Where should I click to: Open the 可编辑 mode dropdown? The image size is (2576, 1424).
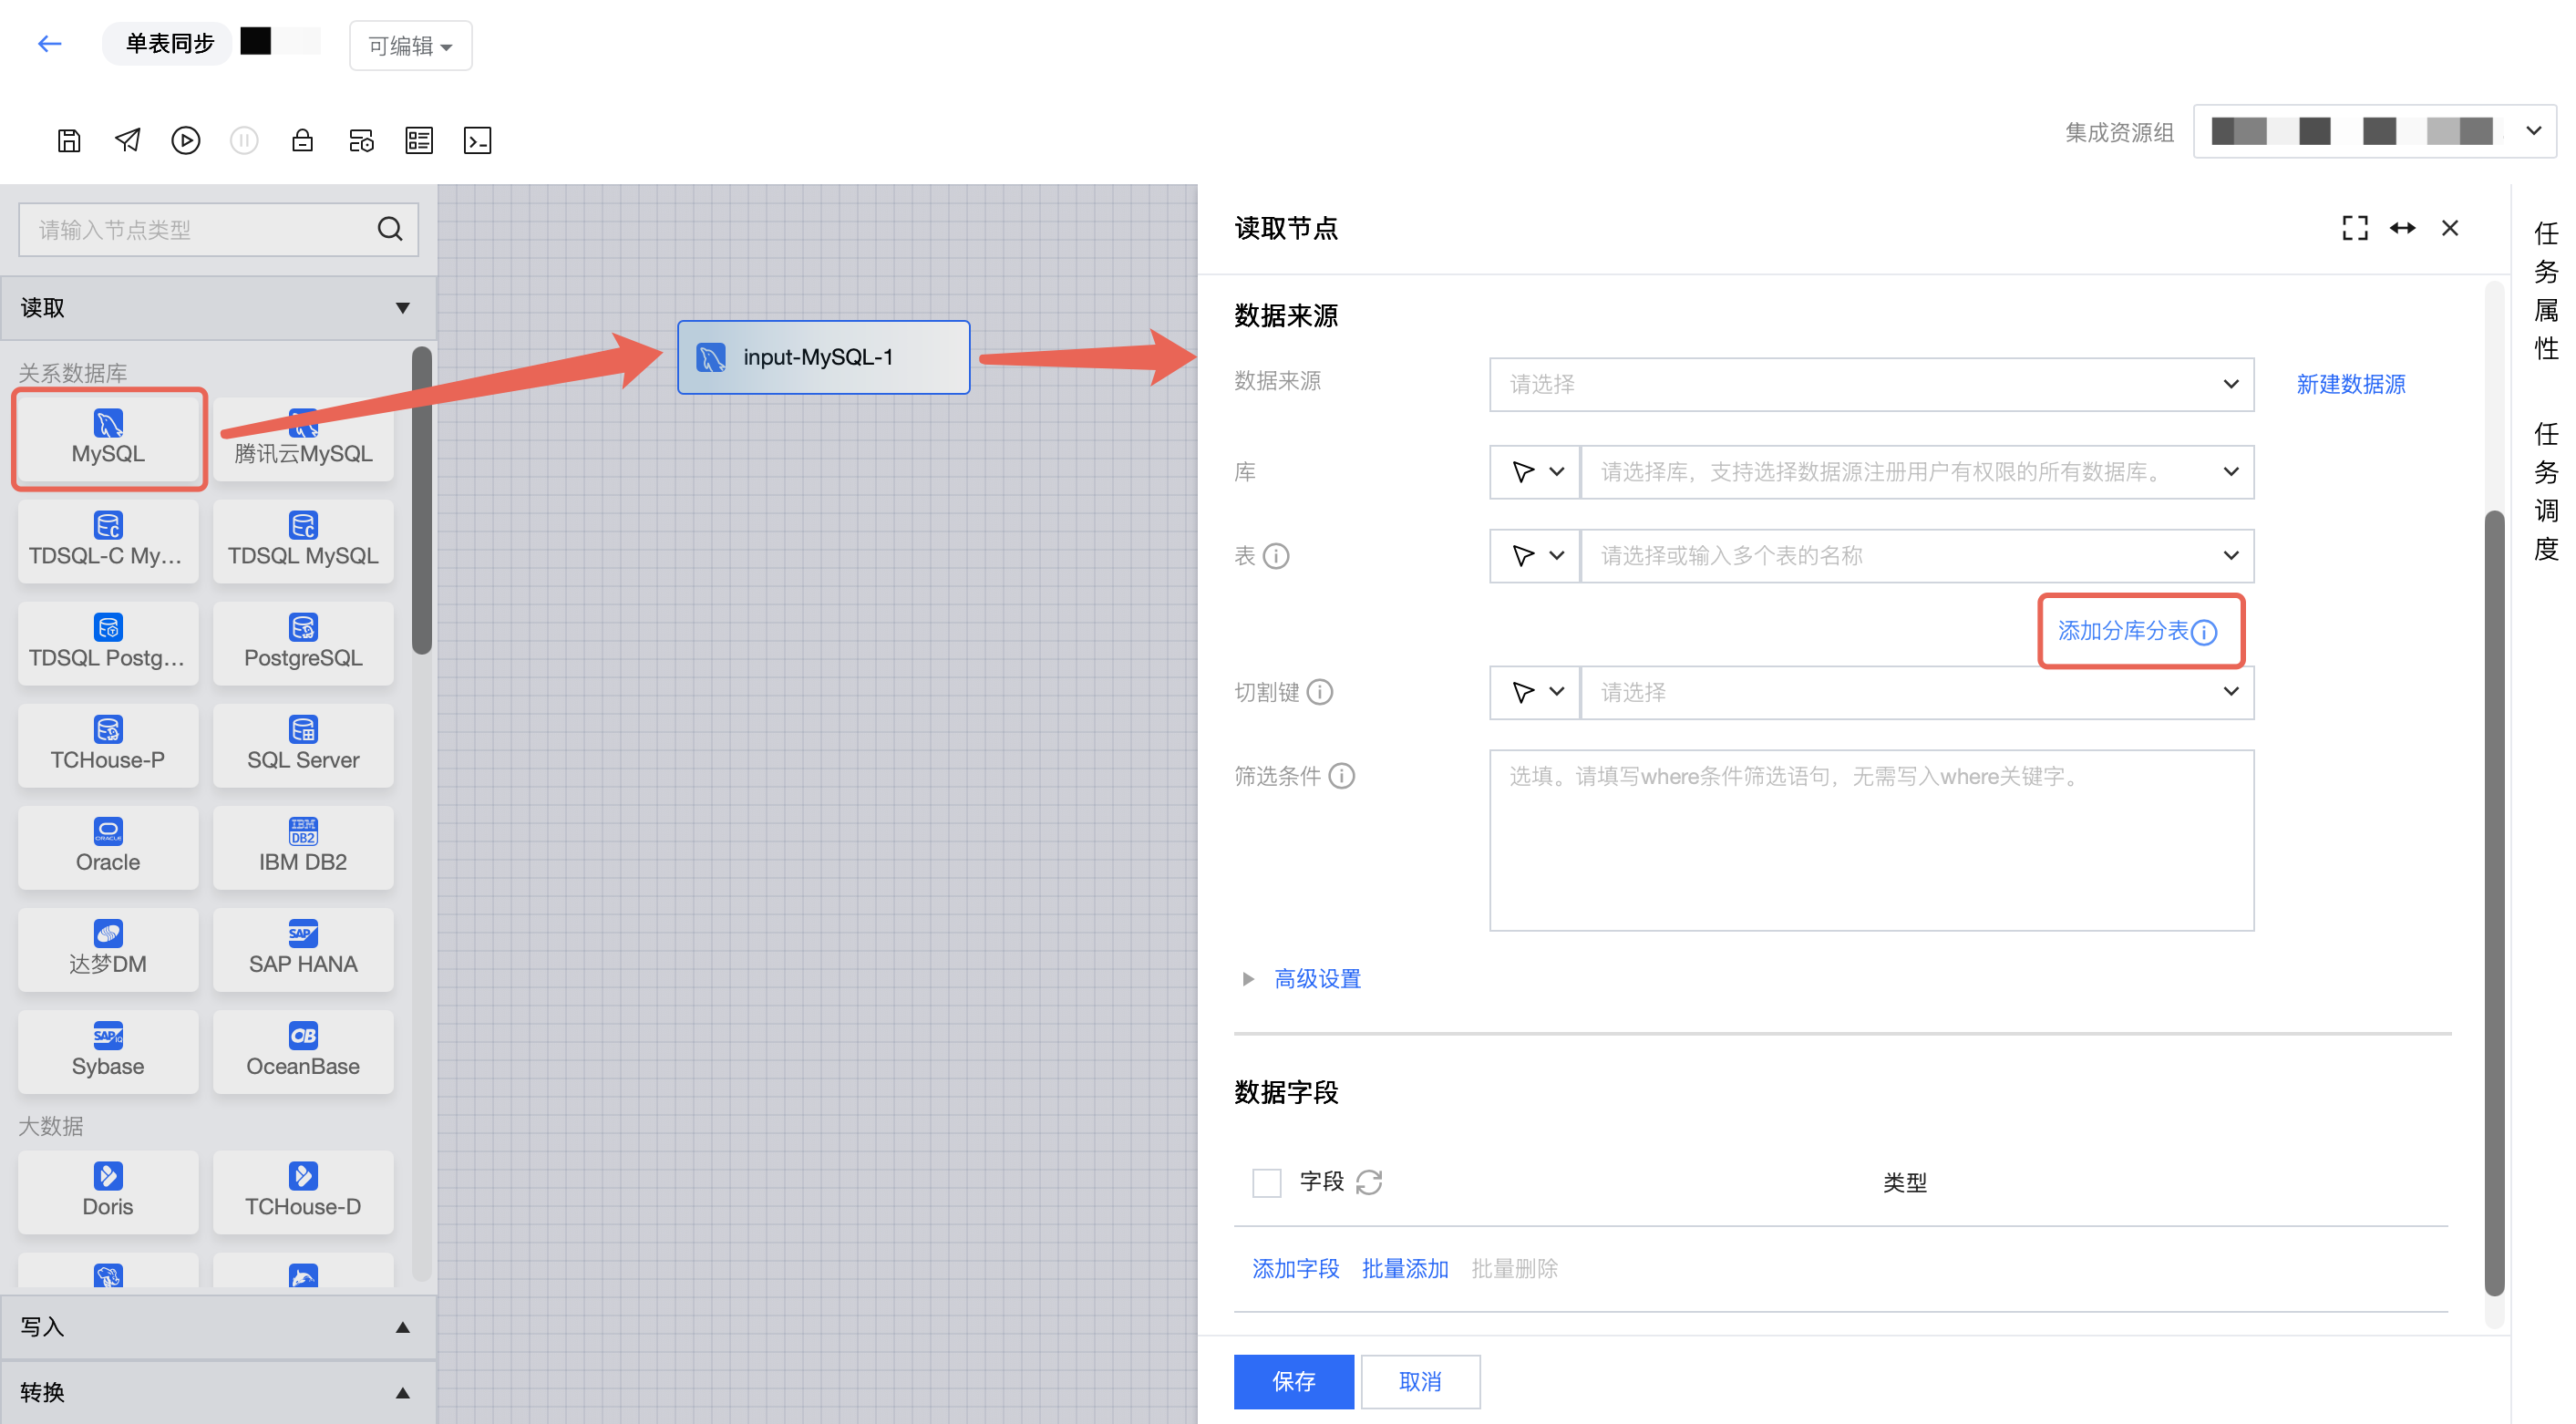(x=410, y=46)
